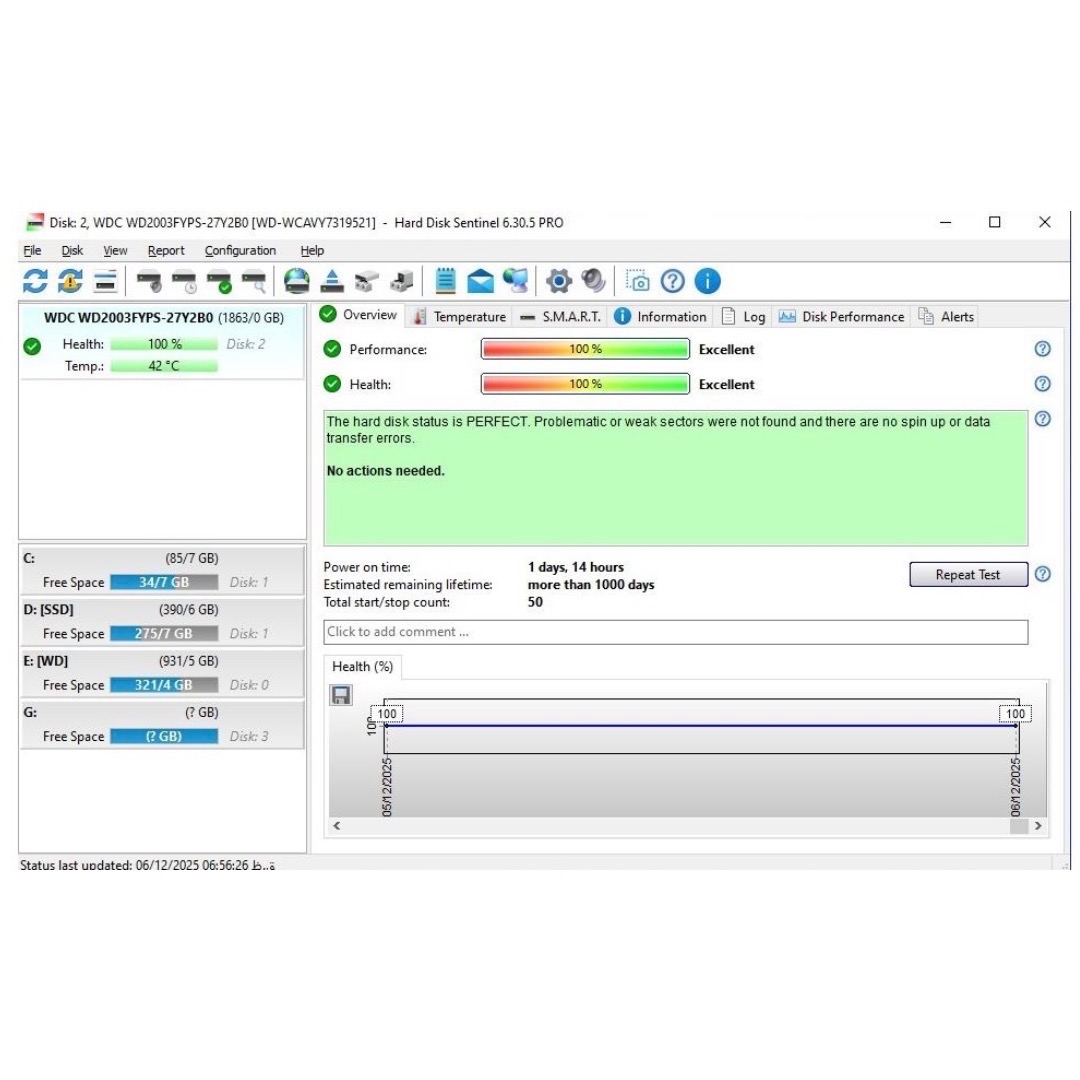Open the Disk menu

[72, 251]
